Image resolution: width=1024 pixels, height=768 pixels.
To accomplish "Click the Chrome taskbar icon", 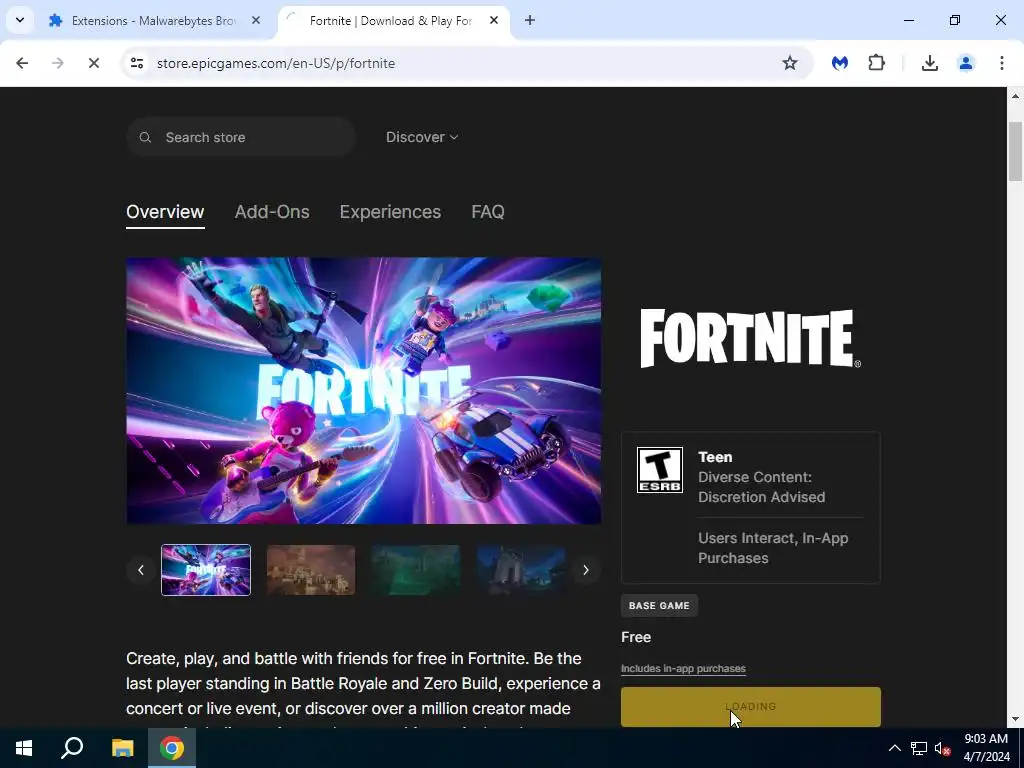I will (x=172, y=748).
